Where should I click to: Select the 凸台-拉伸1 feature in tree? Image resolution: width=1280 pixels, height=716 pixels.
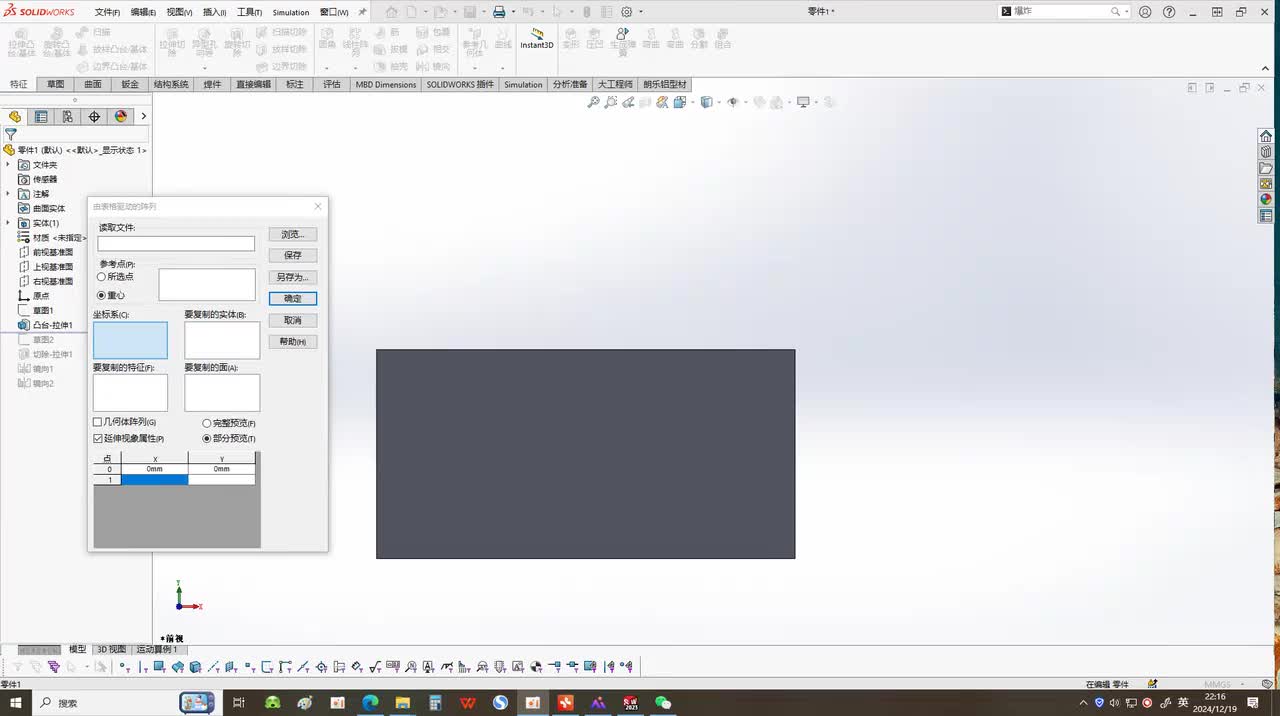pos(46,325)
